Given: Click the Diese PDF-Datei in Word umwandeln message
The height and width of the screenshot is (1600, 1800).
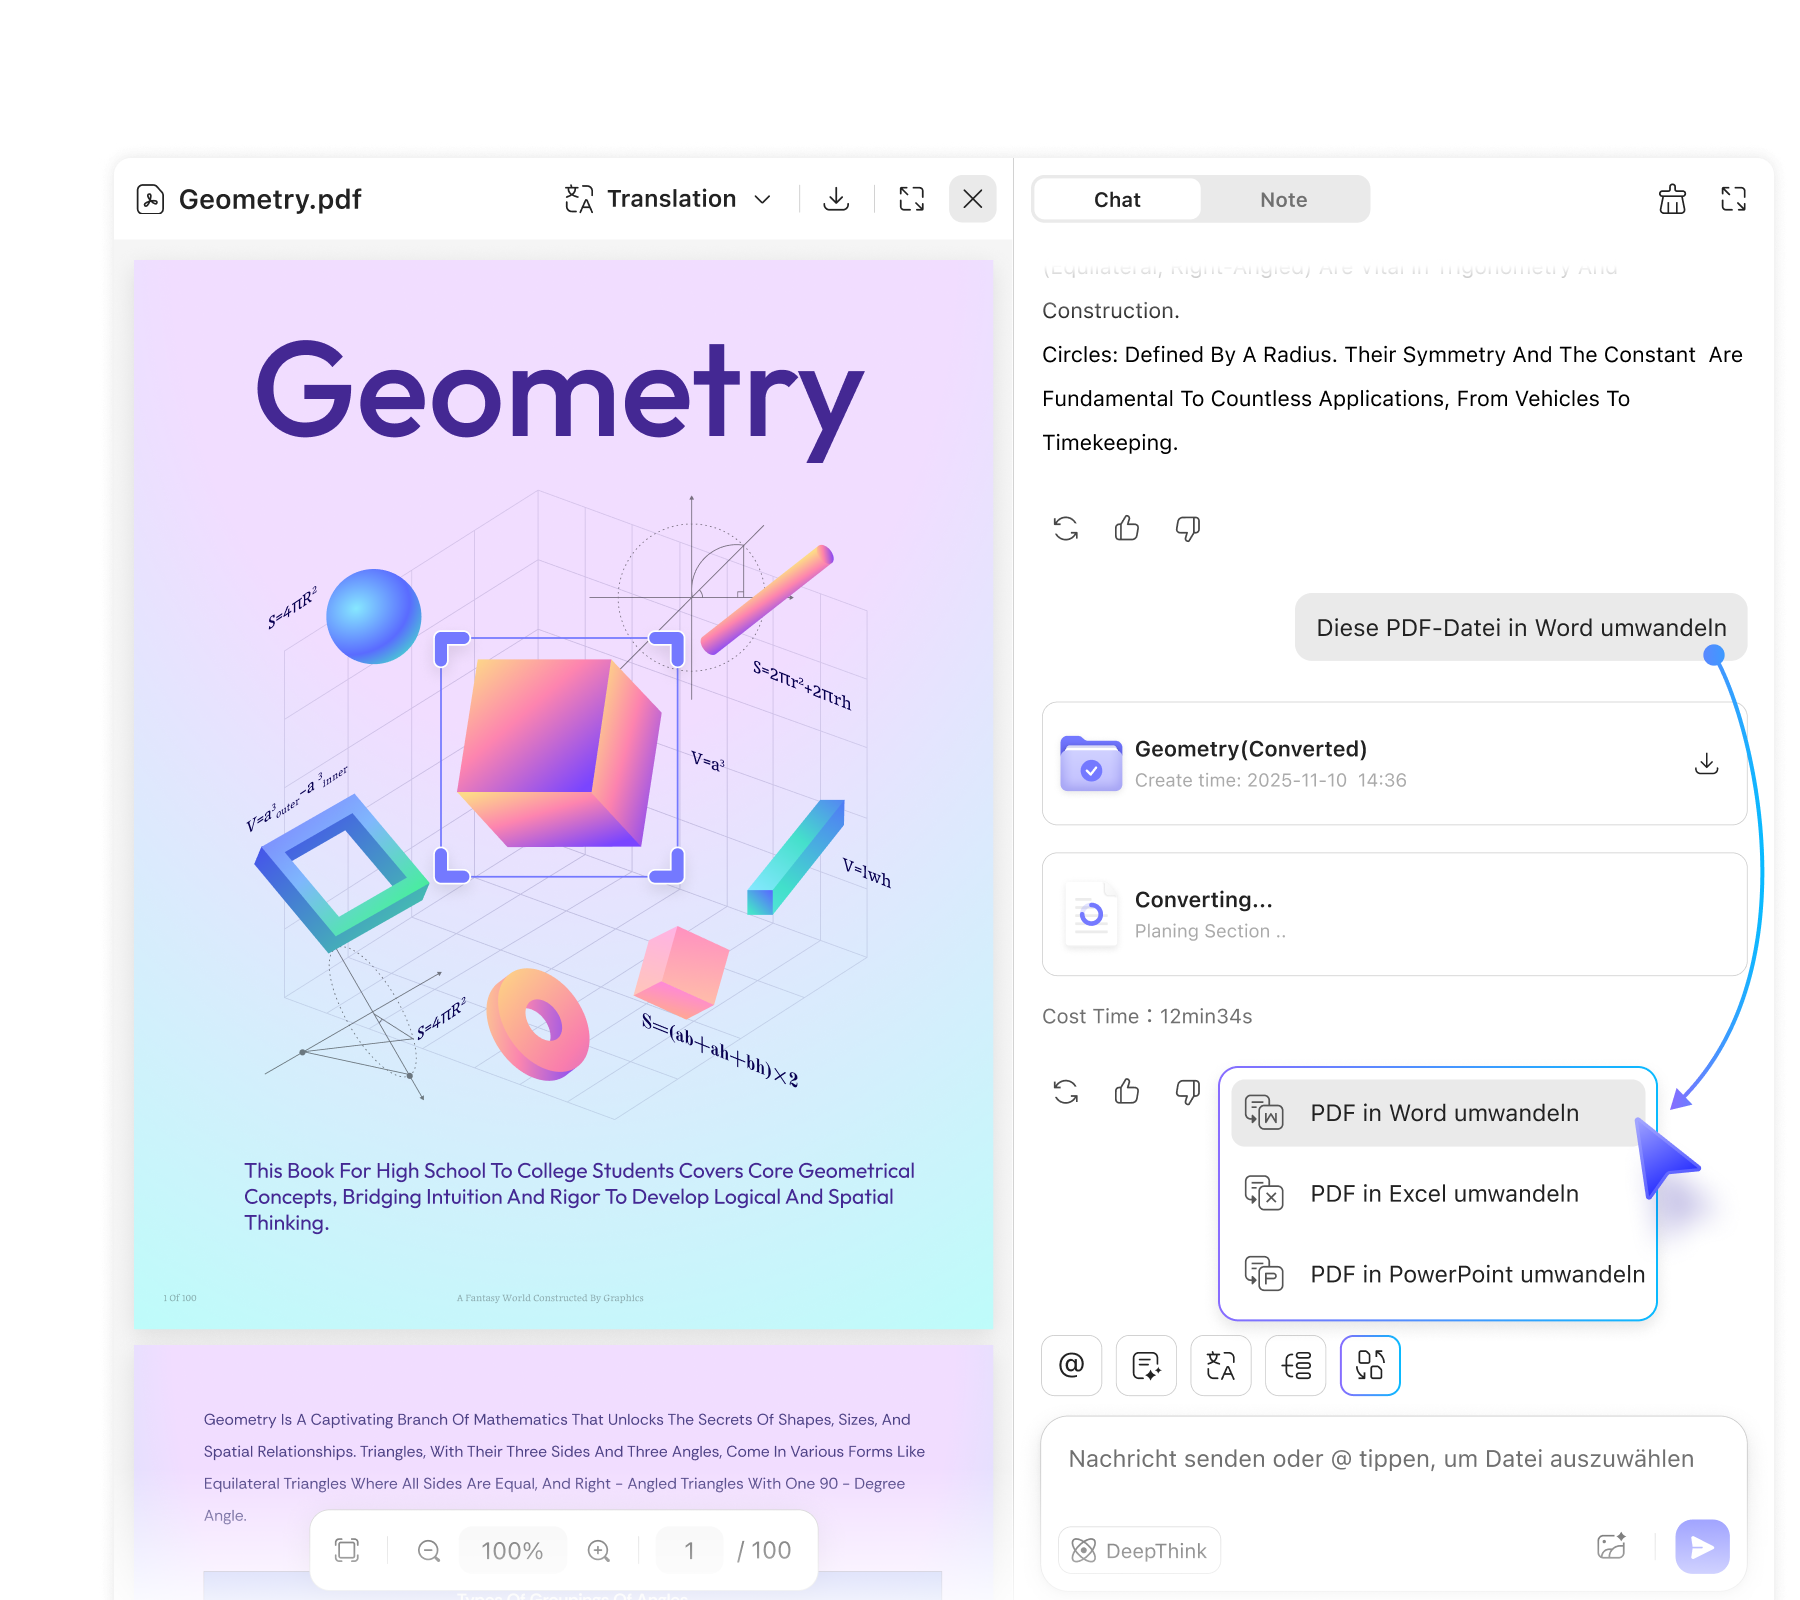Looking at the screenshot, I should pyautogui.click(x=1520, y=628).
